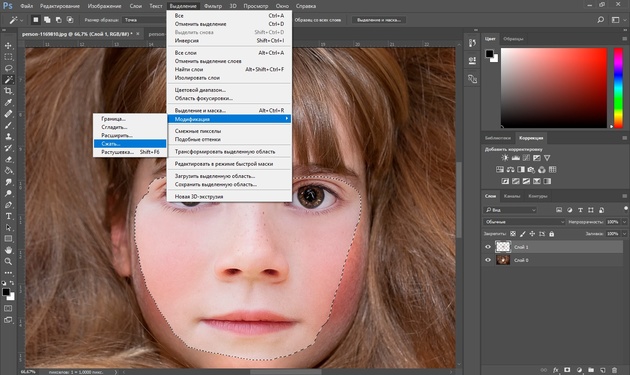The image size is (630, 375).
Task: Click the hue spectrum slider bar
Action: click(x=618, y=88)
